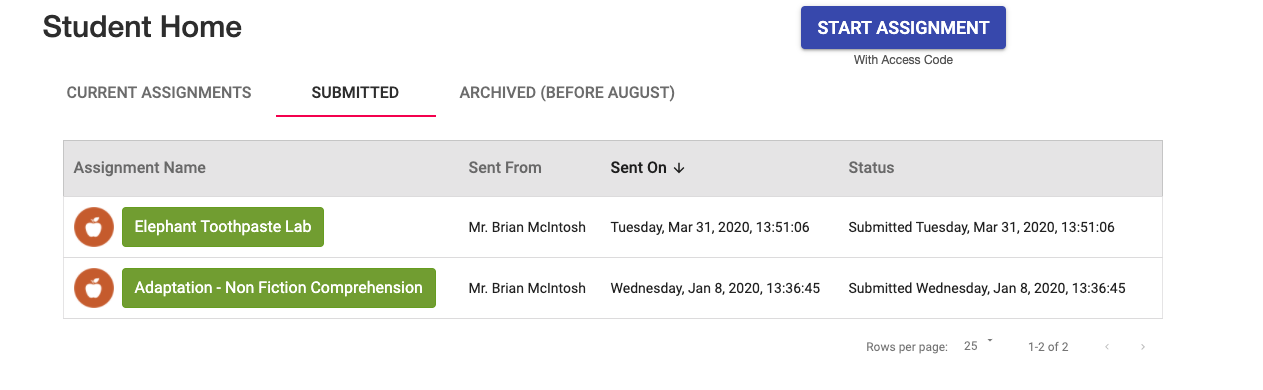
Task: Click the Submitted Mar 31 status text
Action: pos(981,227)
